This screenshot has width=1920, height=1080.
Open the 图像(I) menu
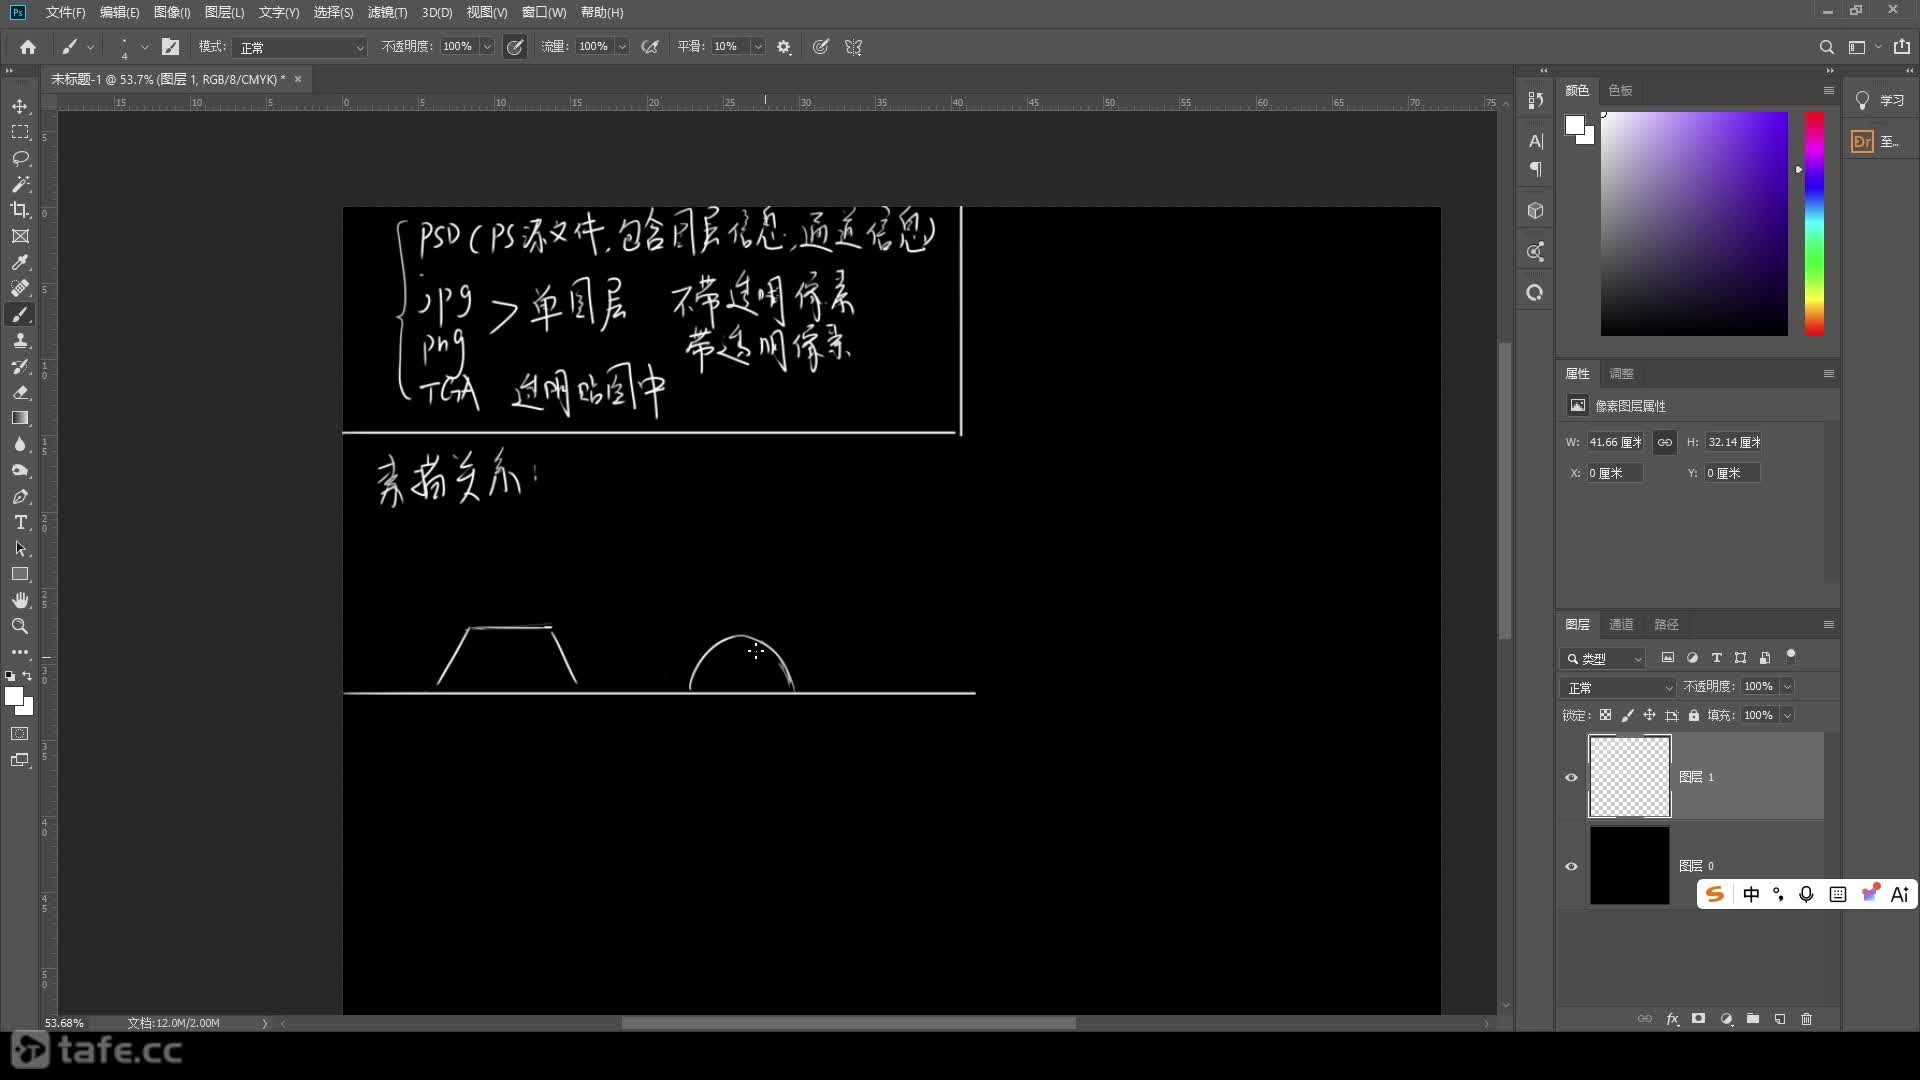[x=172, y=12]
